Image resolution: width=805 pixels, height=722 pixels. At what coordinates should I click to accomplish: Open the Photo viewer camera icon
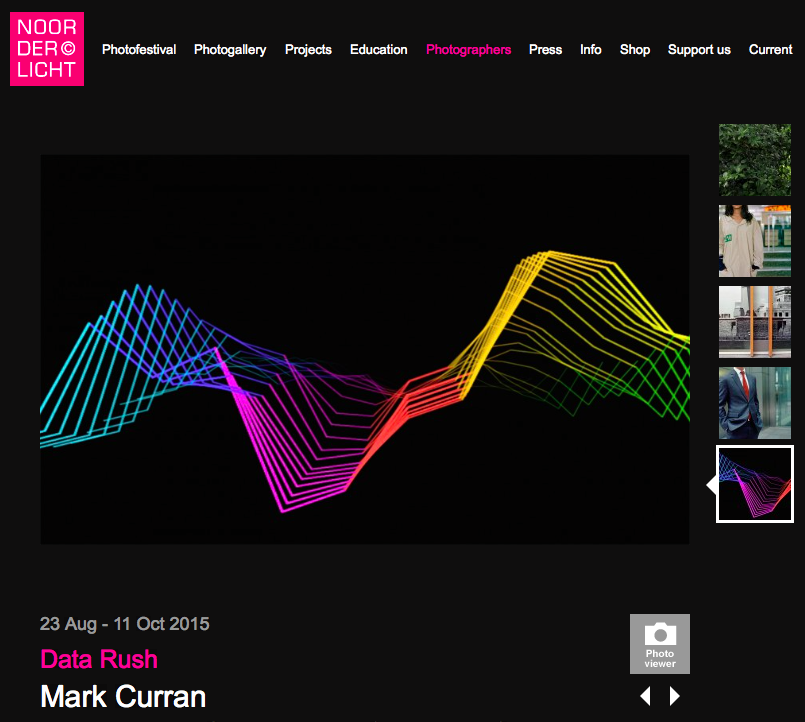point(659,643)
